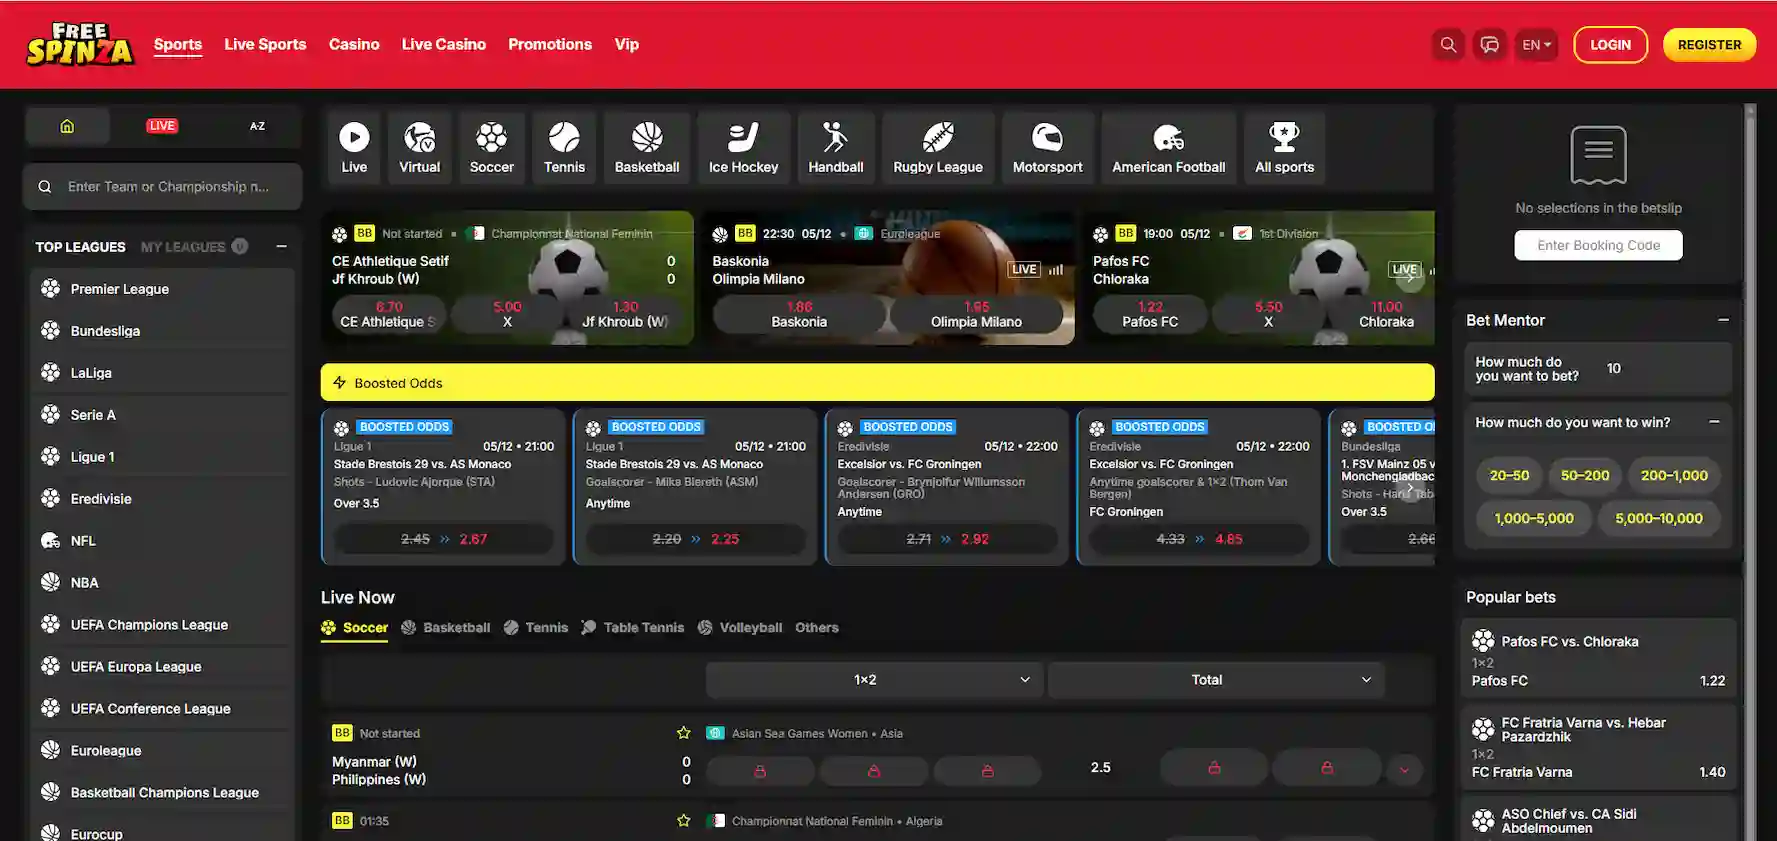This screenshot has width=1777, height=841.
Task: Open Premier League in top leagues
Action: [x=162, y=289]
